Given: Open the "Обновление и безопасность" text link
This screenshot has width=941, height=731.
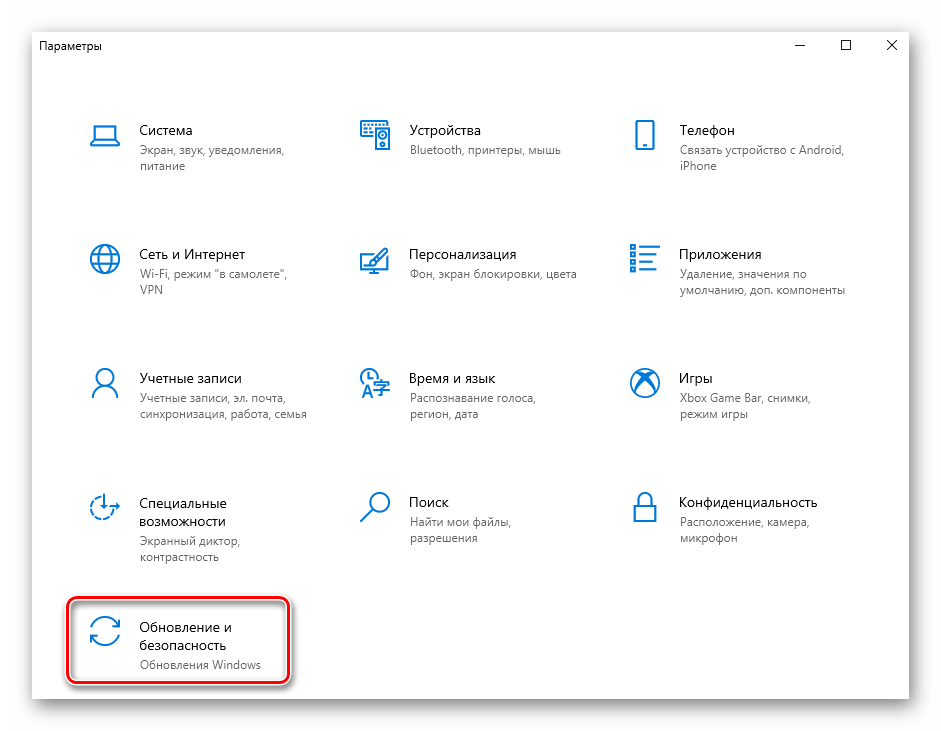Looking at the screenshot, I should pos(185,636).
